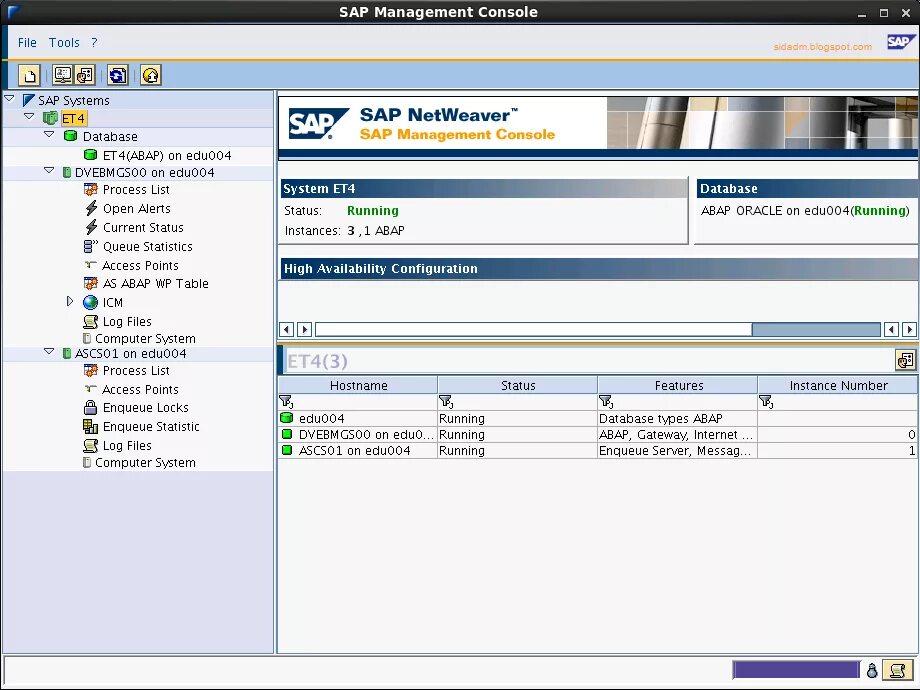Image resolution: width=920 pixels, height=690 pixels.
Task: Click the green Running system status text
Action: [373, 211]
